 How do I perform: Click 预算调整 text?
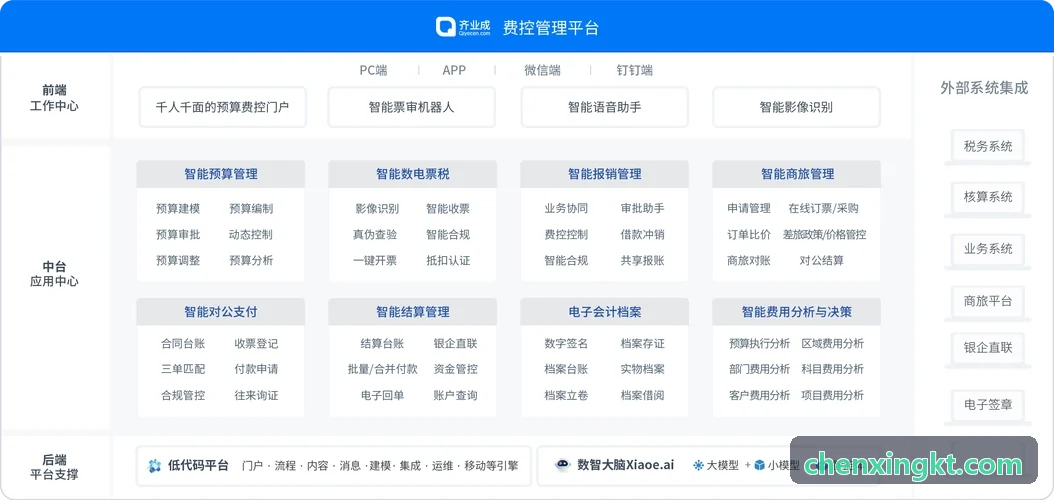click(x=178, y=260)
